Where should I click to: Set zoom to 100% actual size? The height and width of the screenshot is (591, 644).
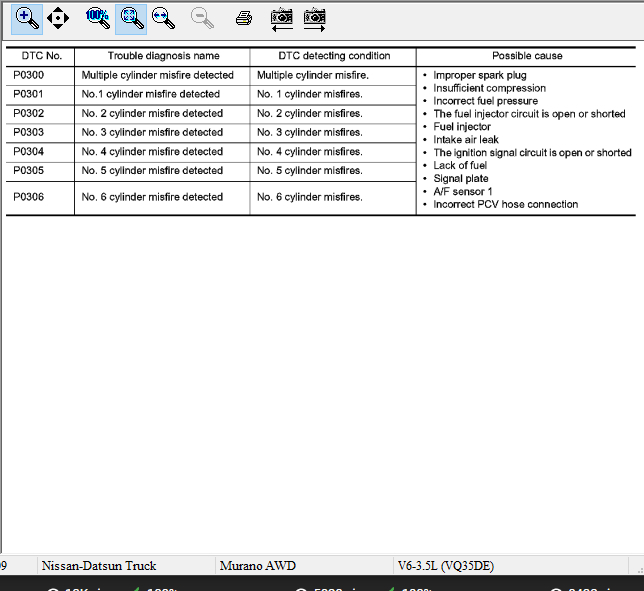[x=98, y=19]
